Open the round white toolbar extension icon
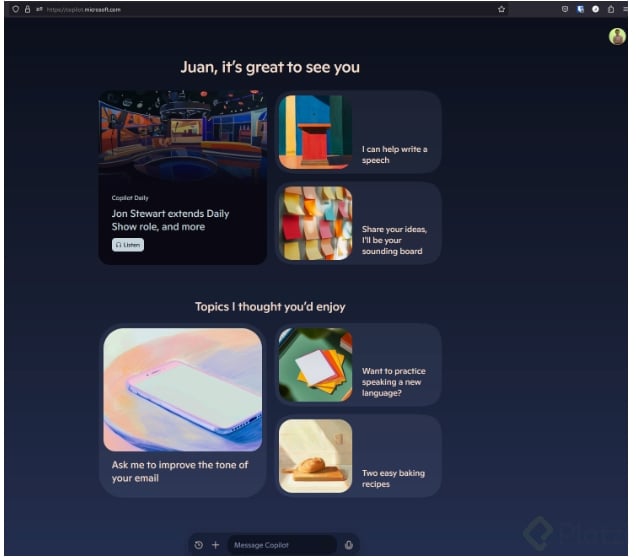Image resolution: width=636 pixels, height=557 pixels. tap(595, 9)
